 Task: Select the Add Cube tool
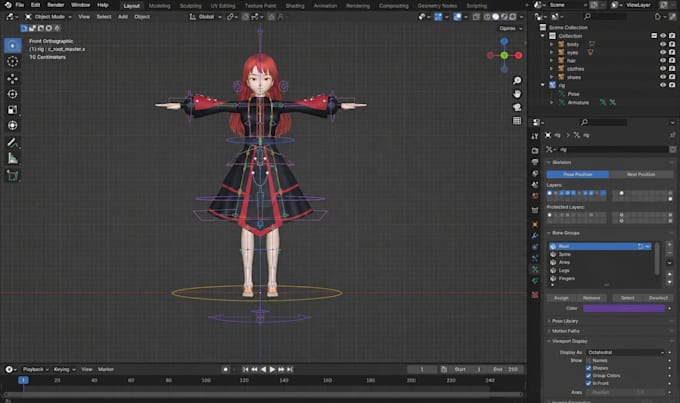[x=13, y=175]
